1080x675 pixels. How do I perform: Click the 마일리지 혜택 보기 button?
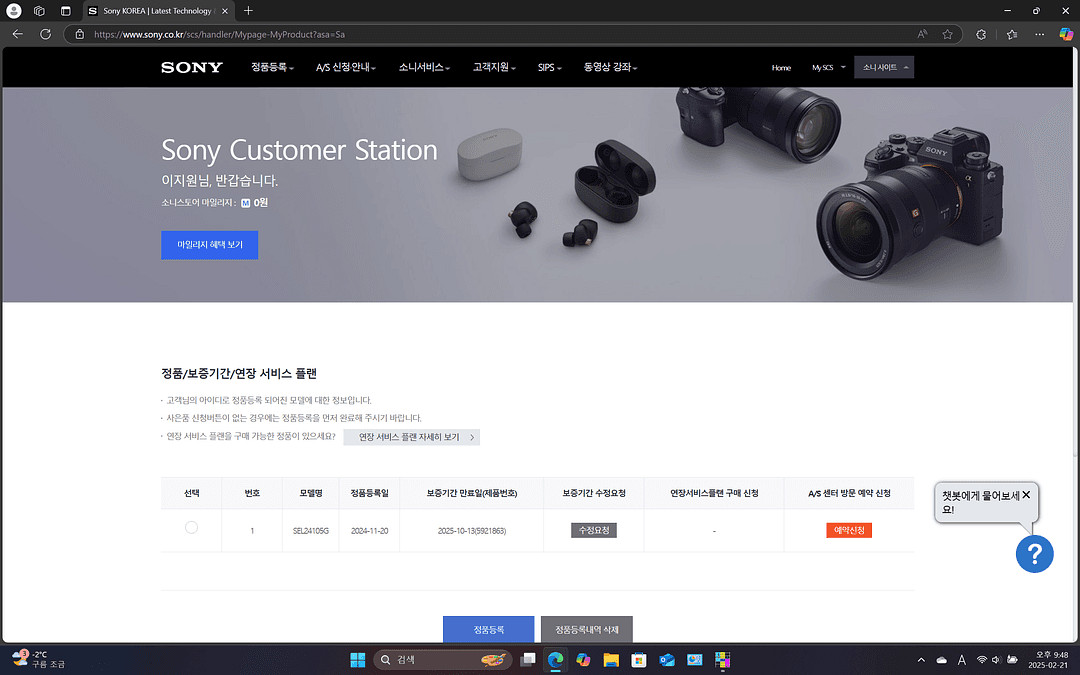[209, 245]
